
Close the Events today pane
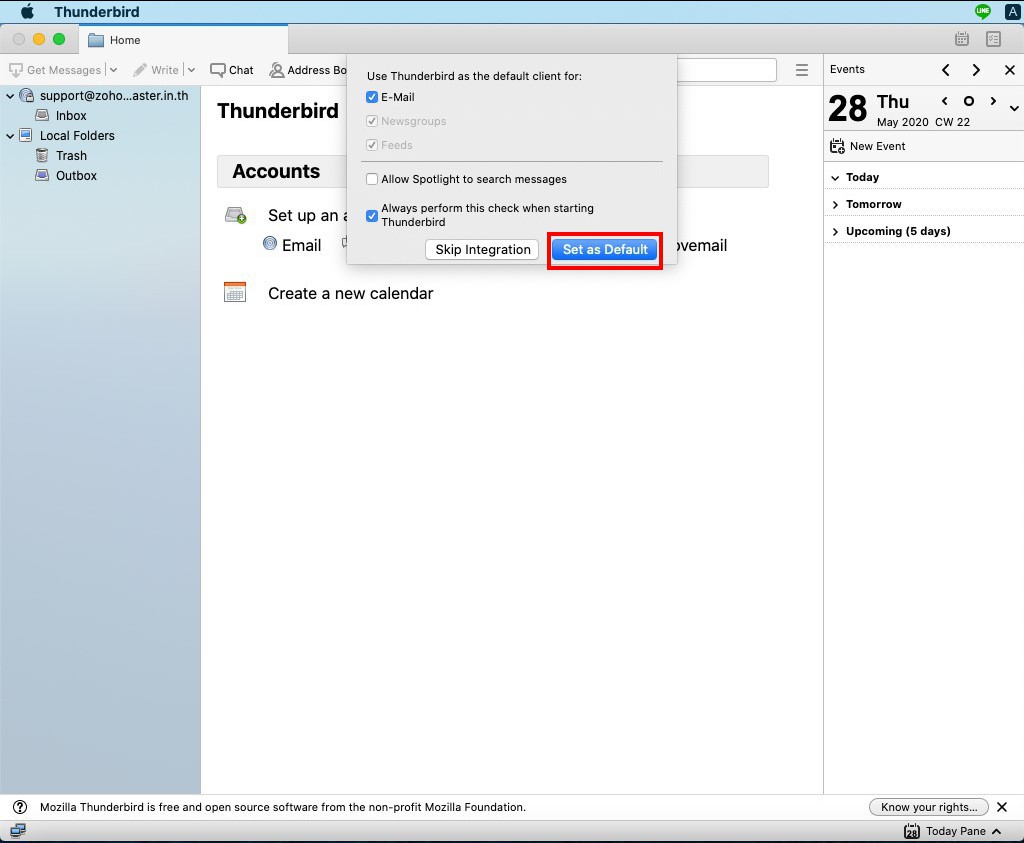[x=1010, y=70]
